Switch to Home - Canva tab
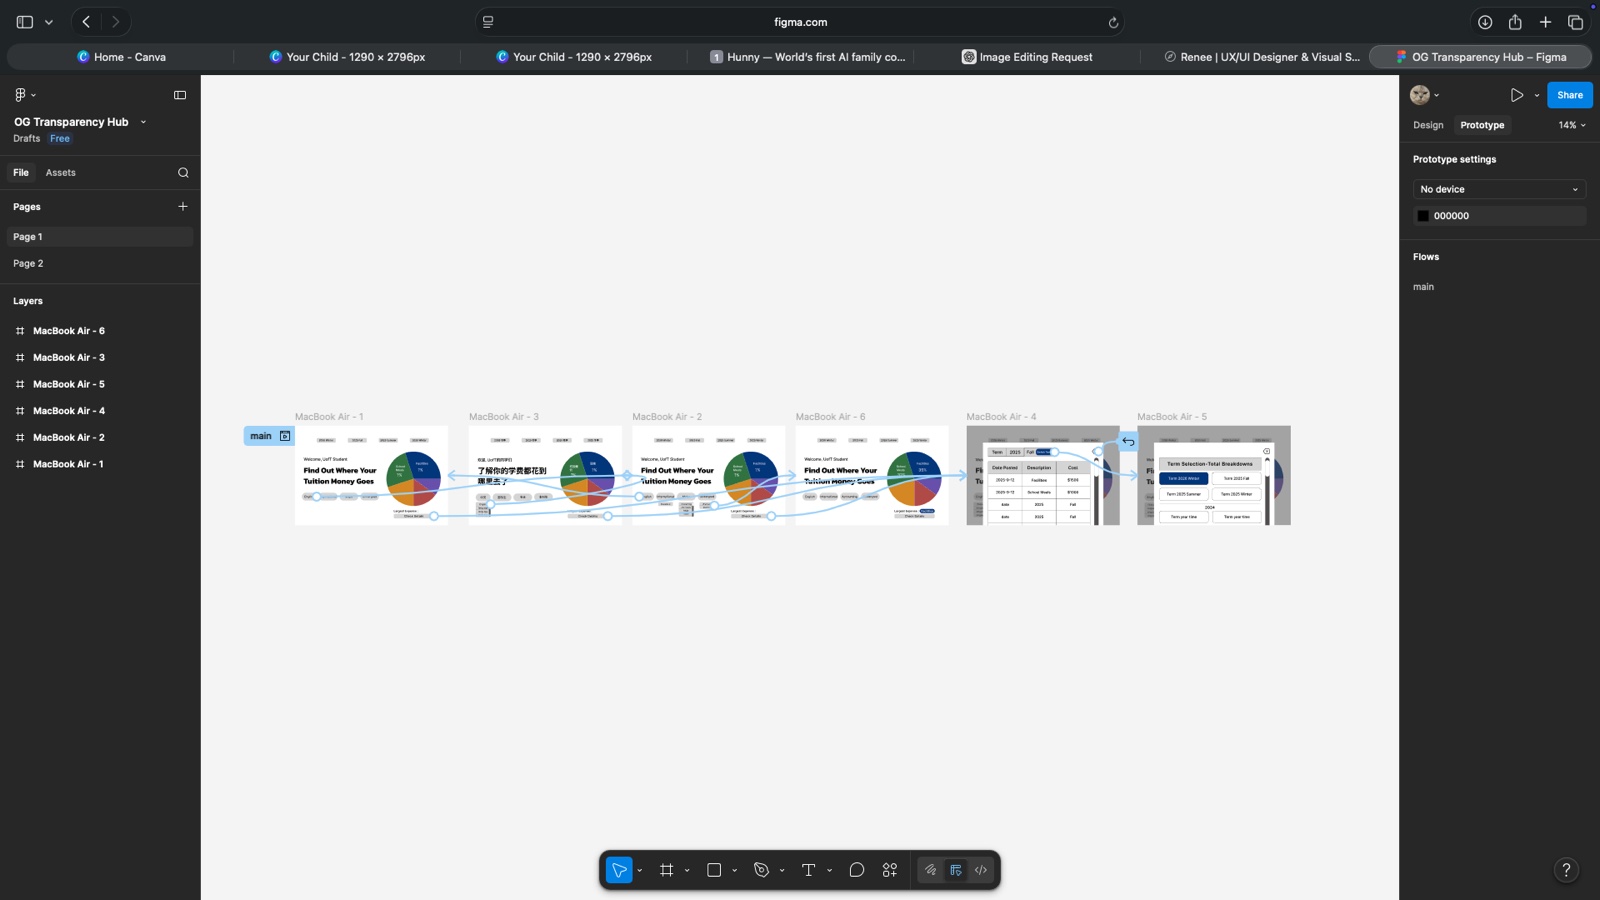Screen dimensions: 1600x900 [121, 57]
